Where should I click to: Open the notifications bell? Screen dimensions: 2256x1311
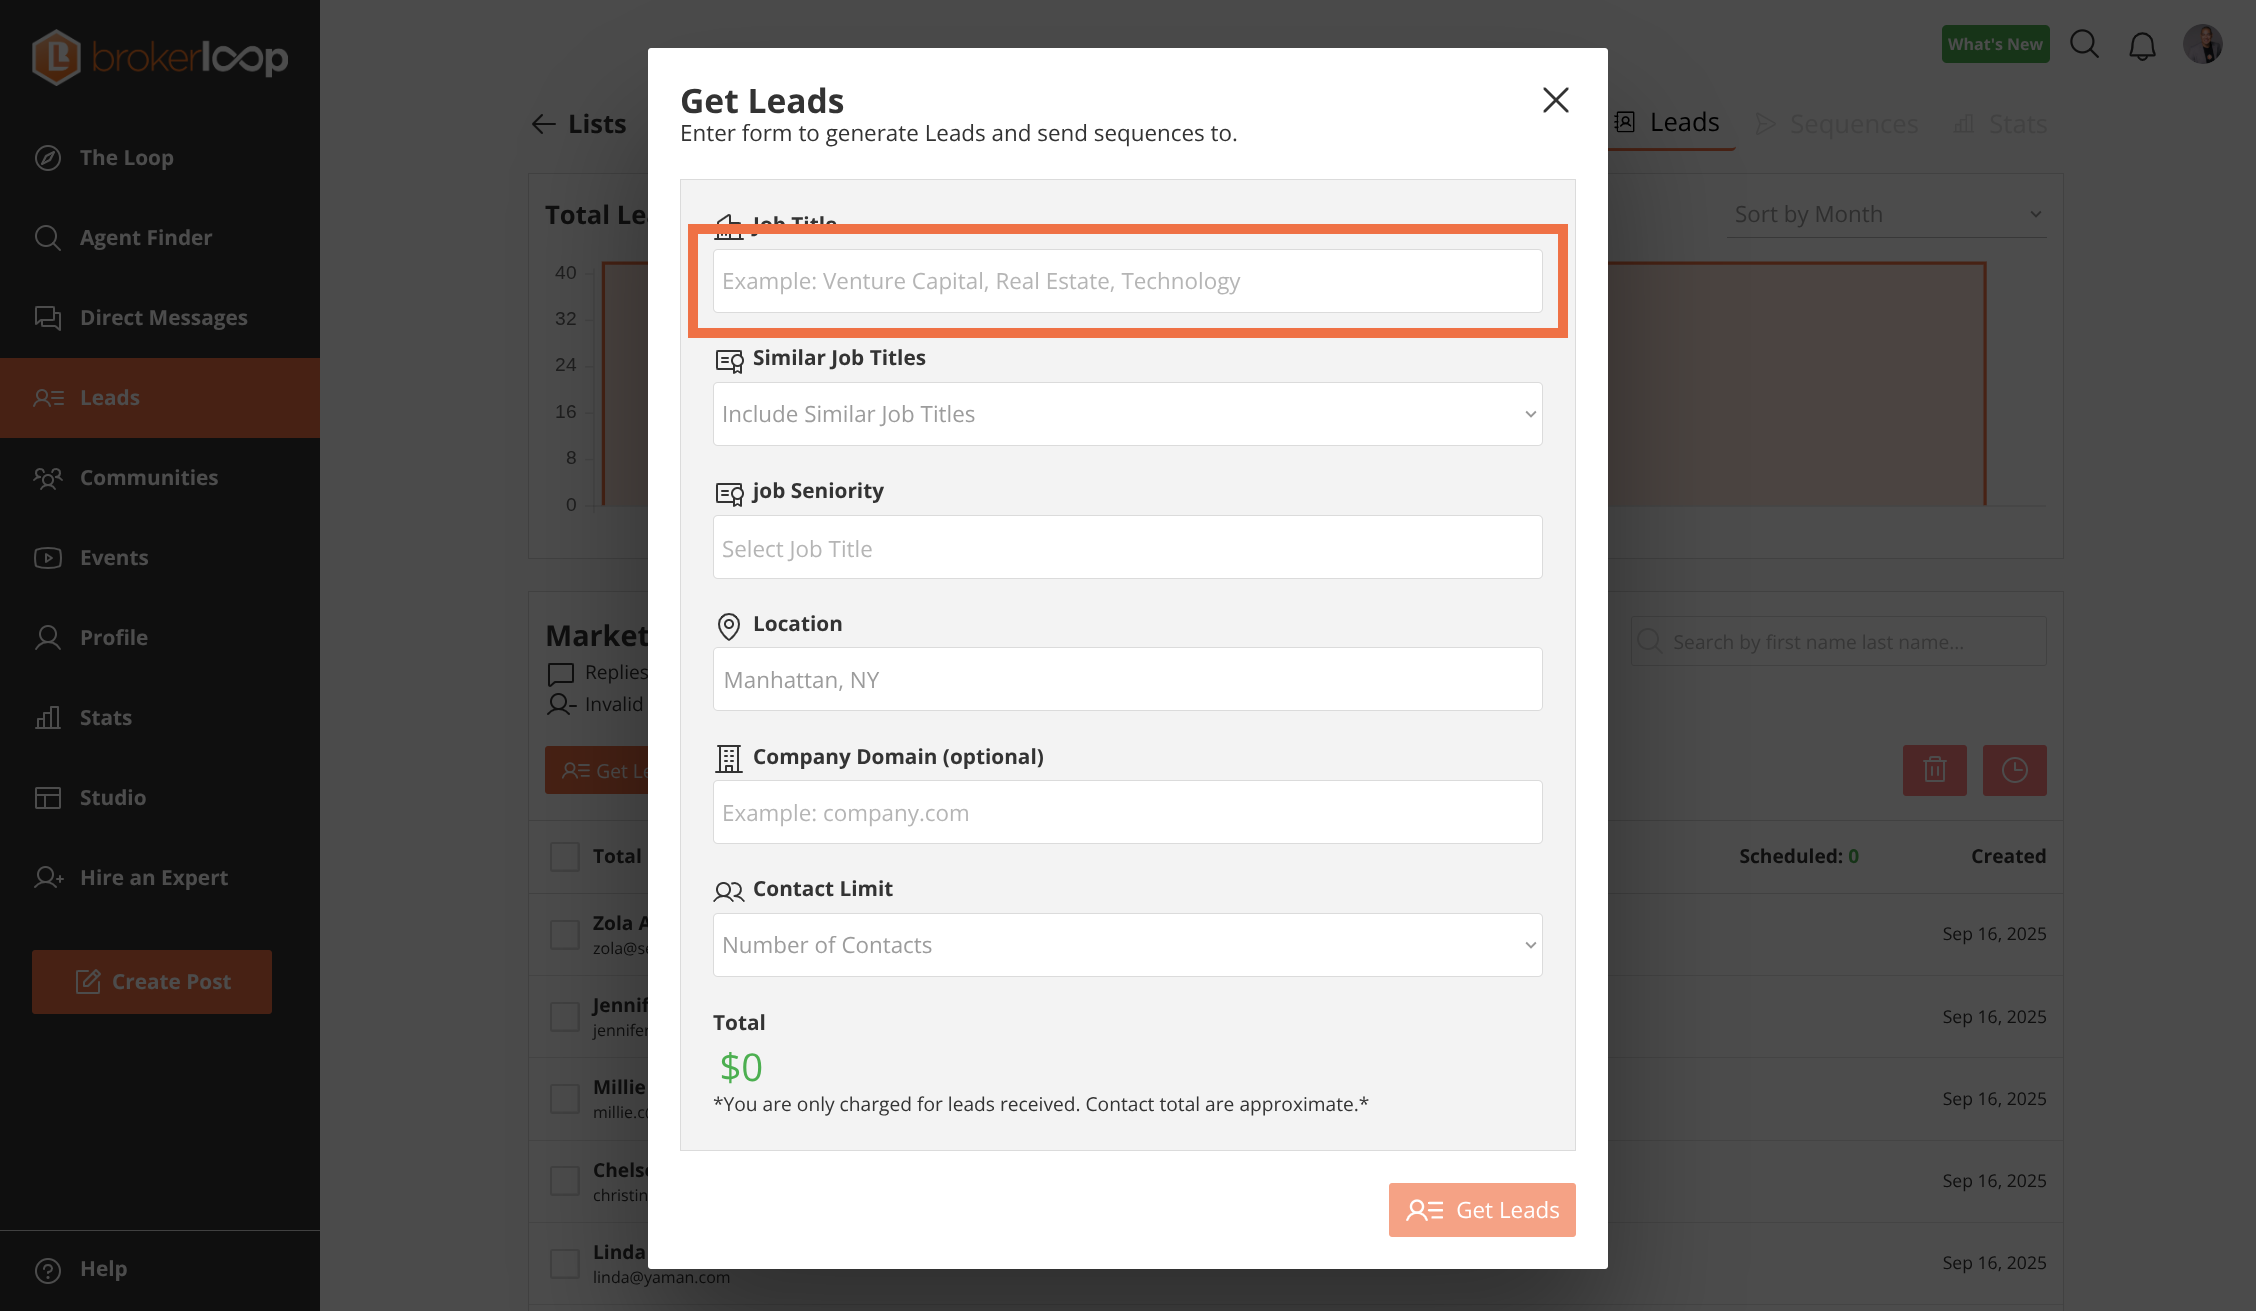(2142, 46)
